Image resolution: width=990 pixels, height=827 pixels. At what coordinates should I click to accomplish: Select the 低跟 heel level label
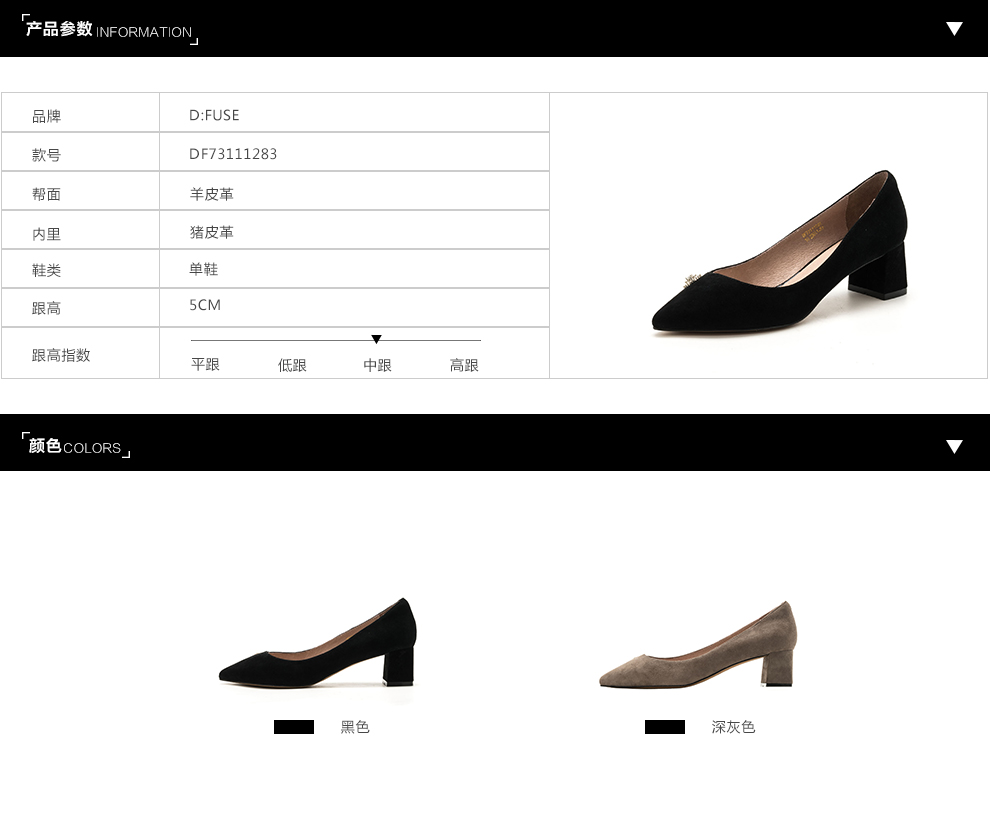pyautogui.click(x=292, y=365)
